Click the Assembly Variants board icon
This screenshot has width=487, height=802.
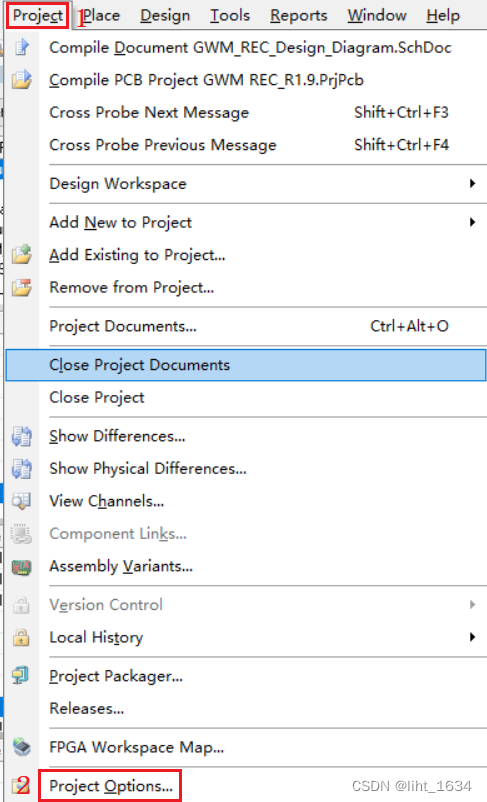[x=21, y=567]
